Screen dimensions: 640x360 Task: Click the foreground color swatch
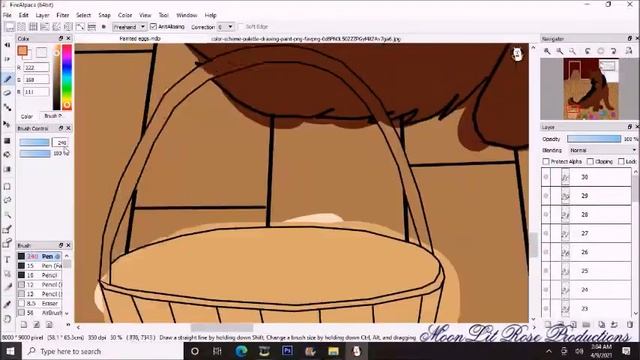[x=22, y=51]
